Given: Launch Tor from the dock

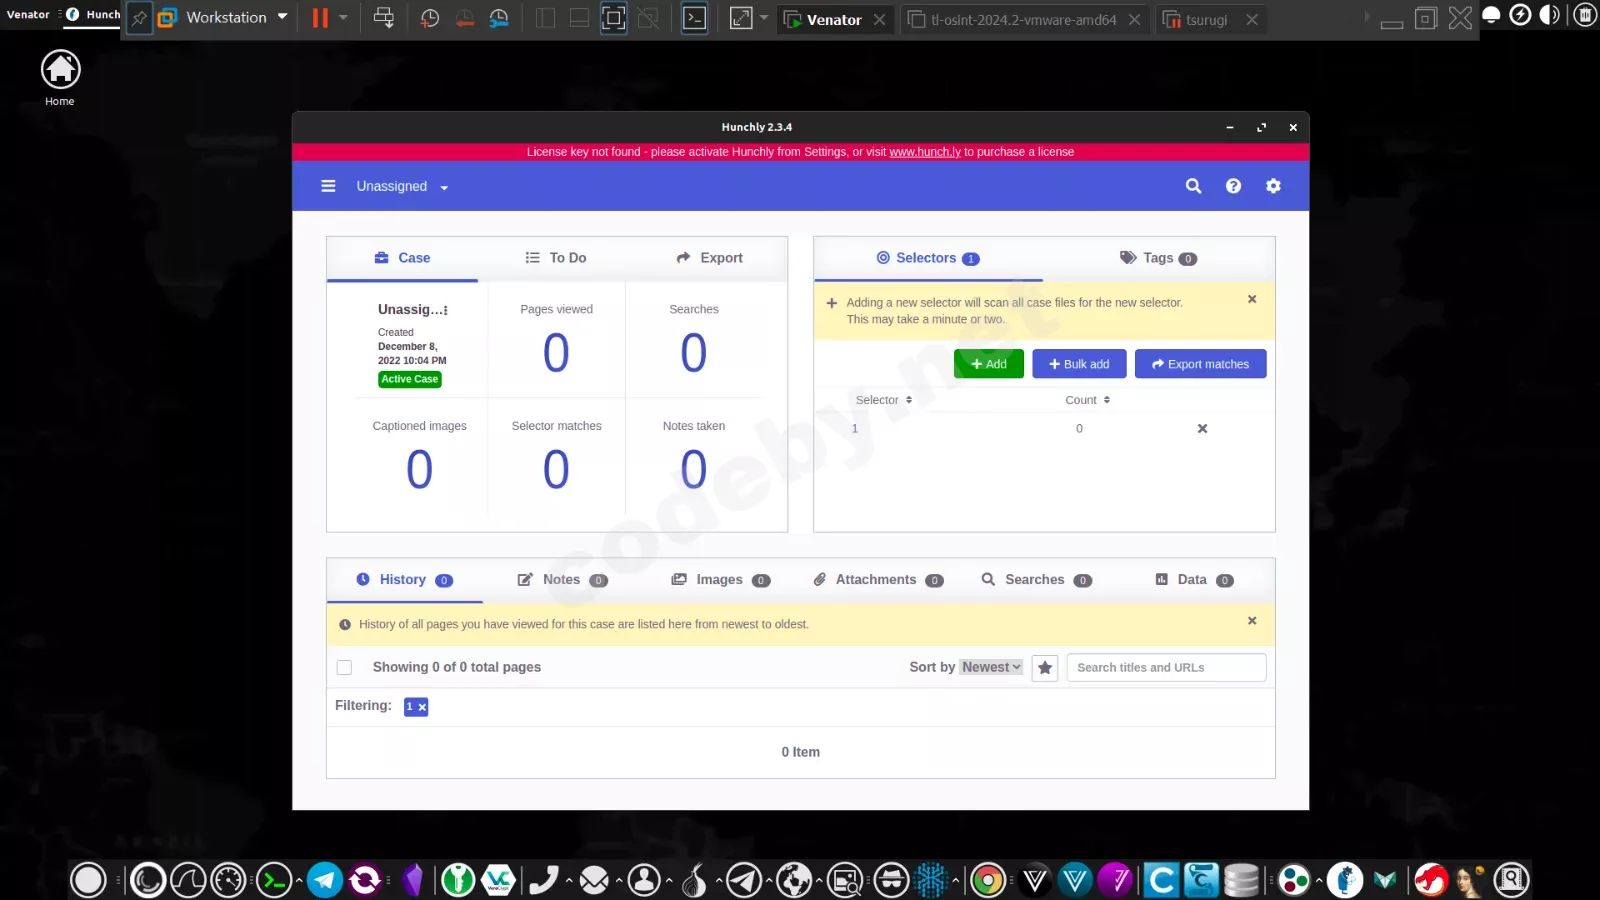Looking at the screenshot, I should point(693,880).
